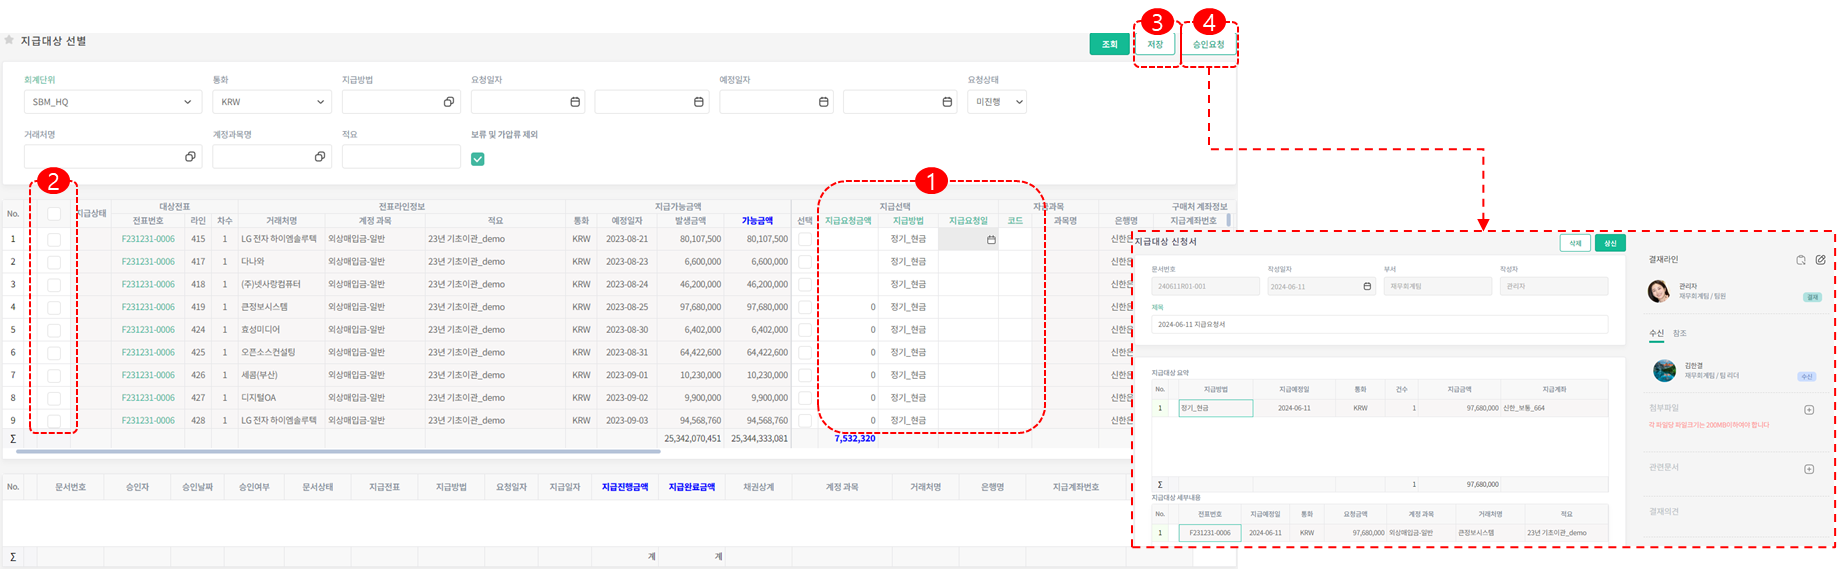Open the 계정과목명 lookup popup icon
Image resolution: width=1837 pixels, height=569 pixels.
[x=320, y=157]
